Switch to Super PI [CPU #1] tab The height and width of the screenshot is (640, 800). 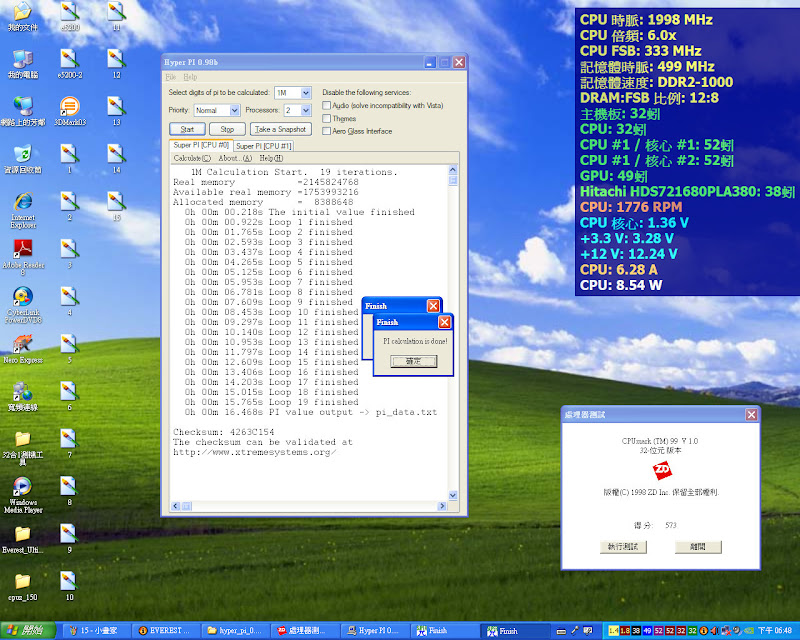pyautogui.click(x=264, y=146)
